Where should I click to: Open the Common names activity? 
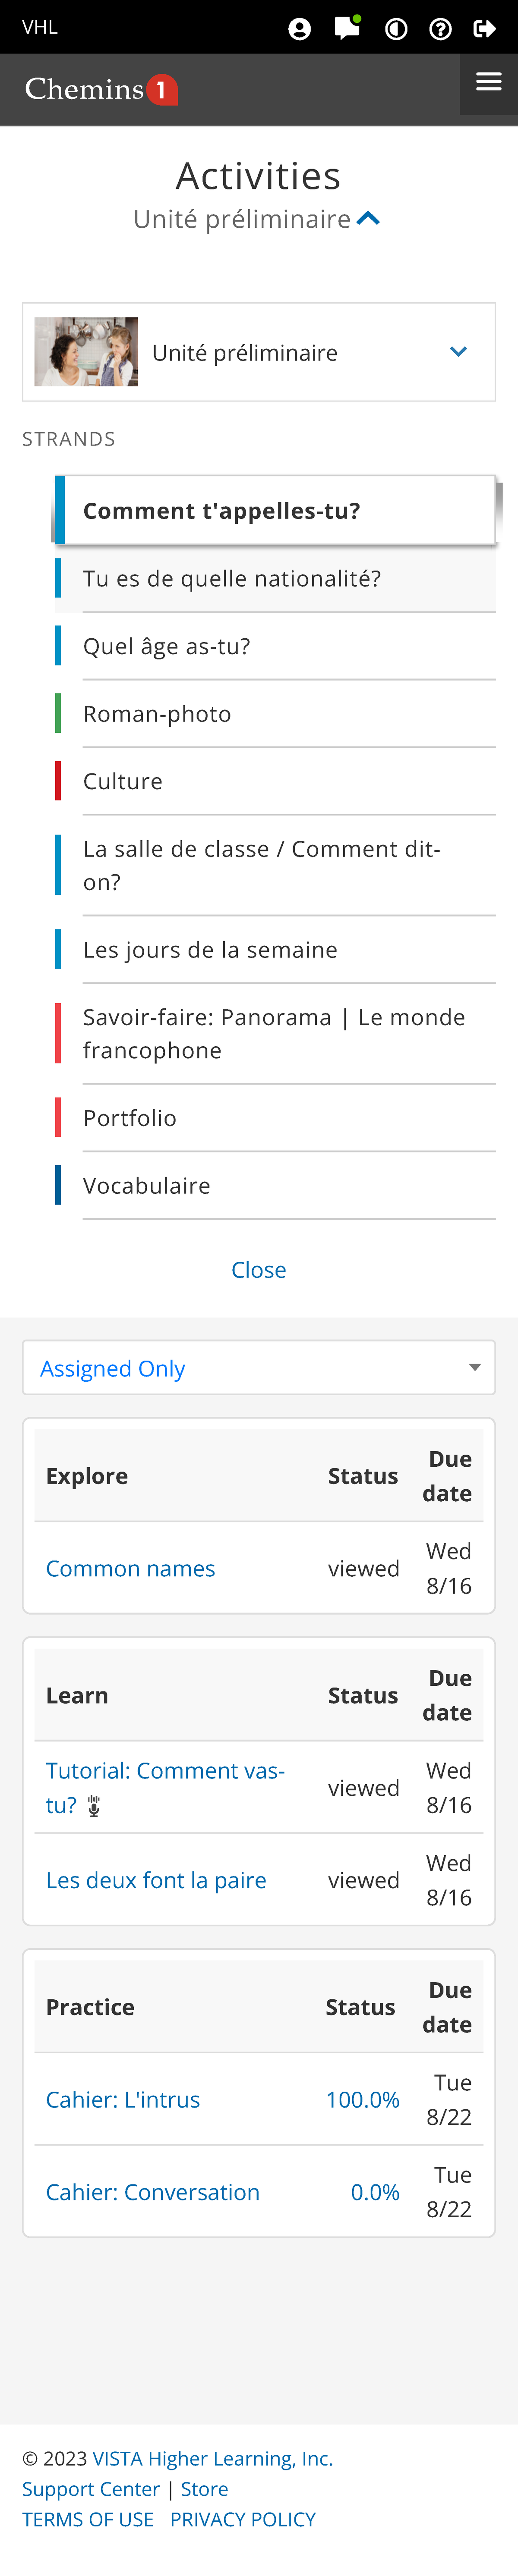[131, 1569]
